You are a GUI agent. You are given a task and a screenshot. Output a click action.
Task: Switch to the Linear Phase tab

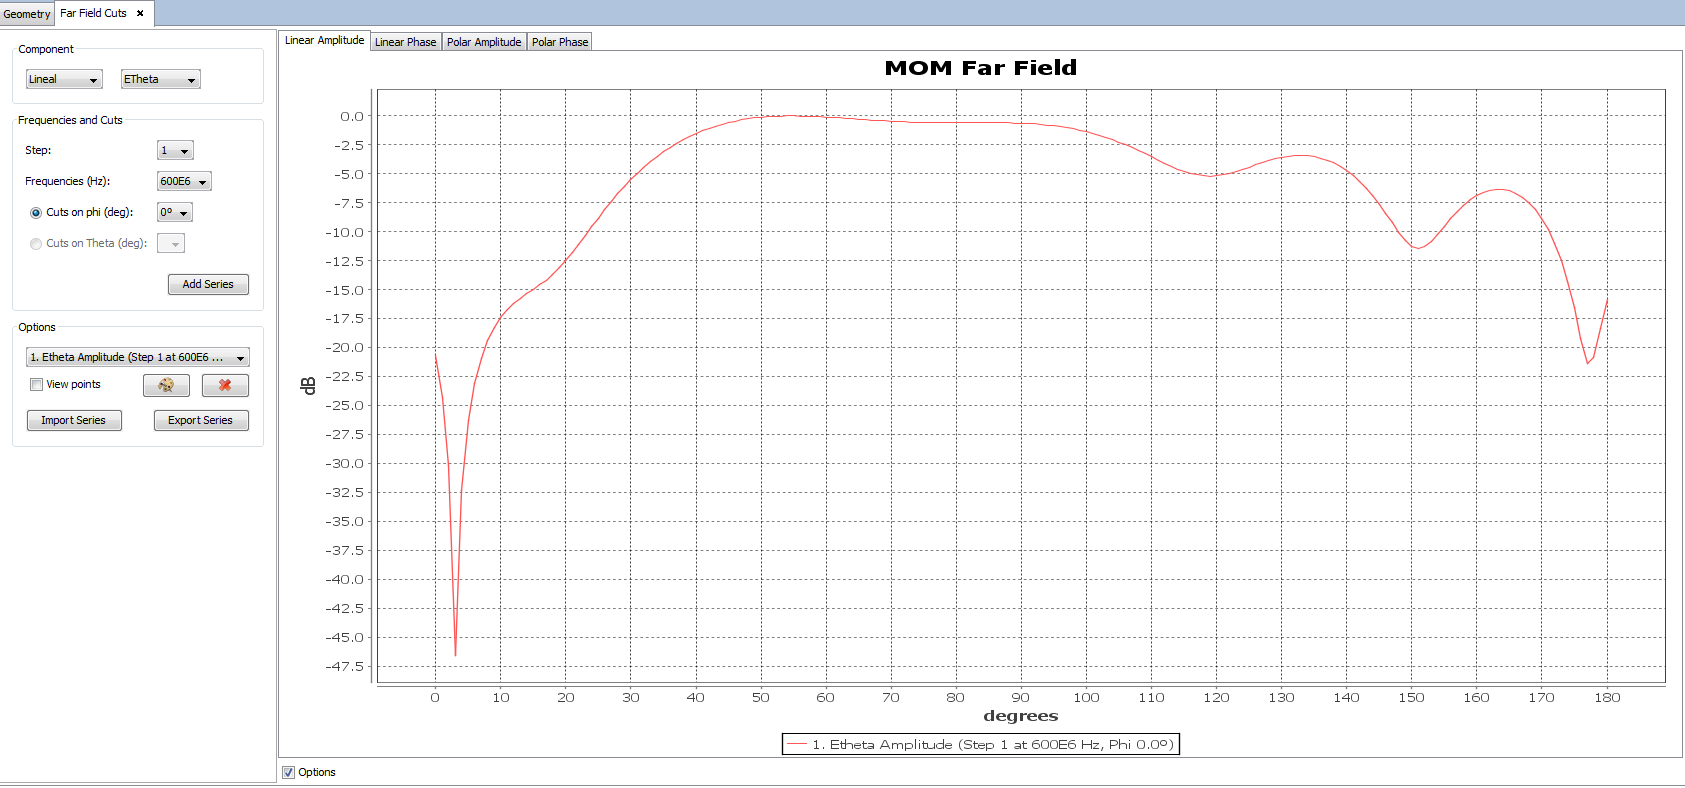(x=405, y=42)
